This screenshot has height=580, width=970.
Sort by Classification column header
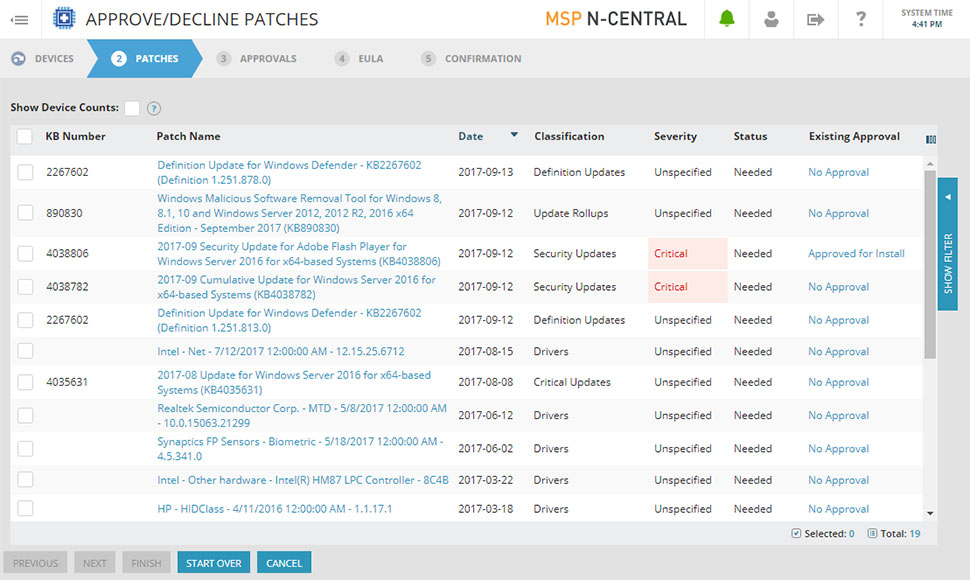(569, 137)
